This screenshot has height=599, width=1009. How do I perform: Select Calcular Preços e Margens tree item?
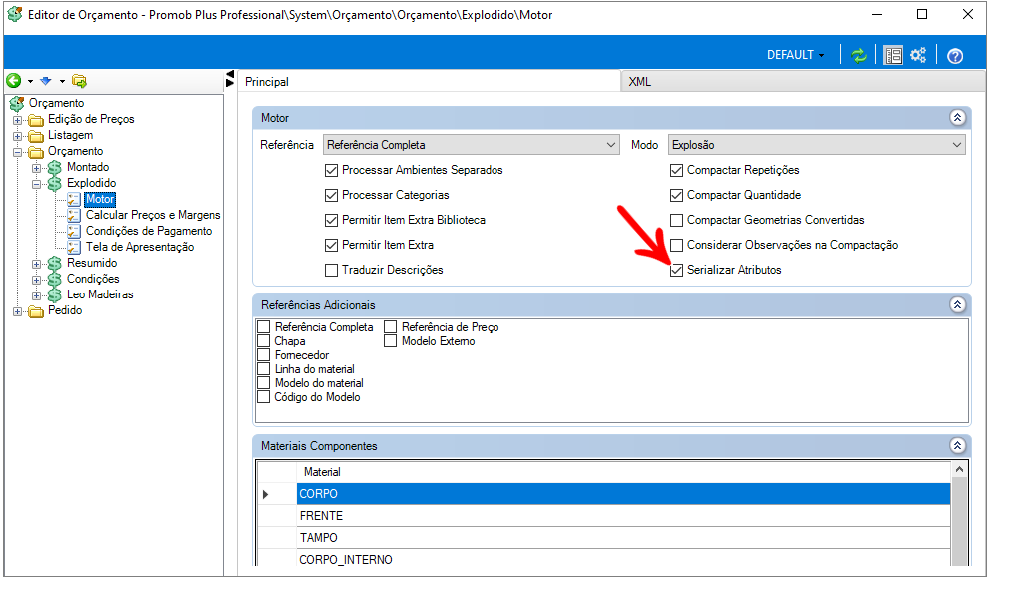coord(153,216)
